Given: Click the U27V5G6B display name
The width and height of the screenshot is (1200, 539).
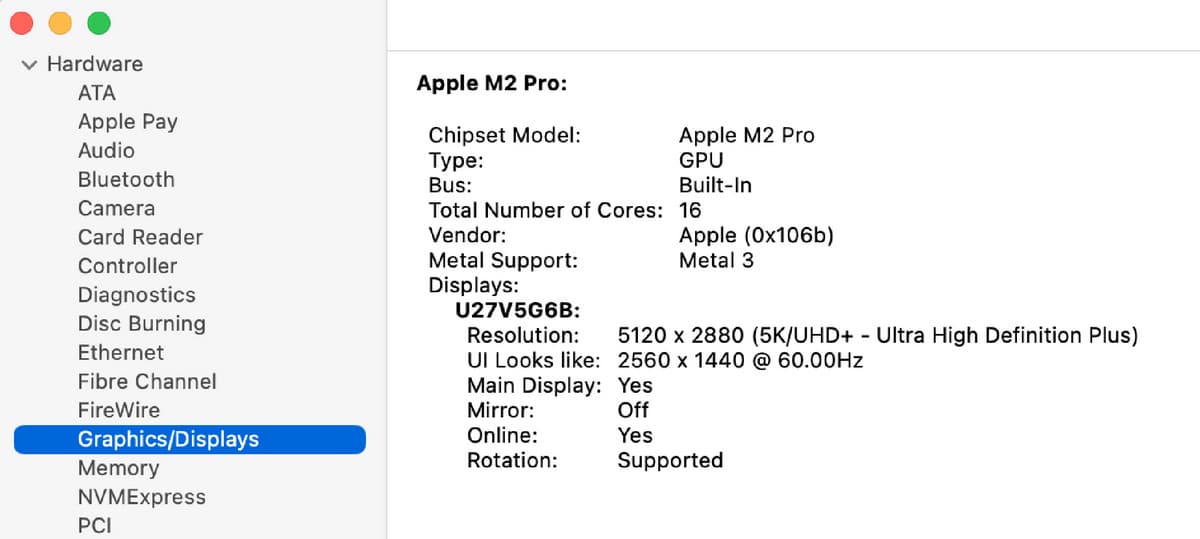Looking at the screenshot, I should [518, 310].
